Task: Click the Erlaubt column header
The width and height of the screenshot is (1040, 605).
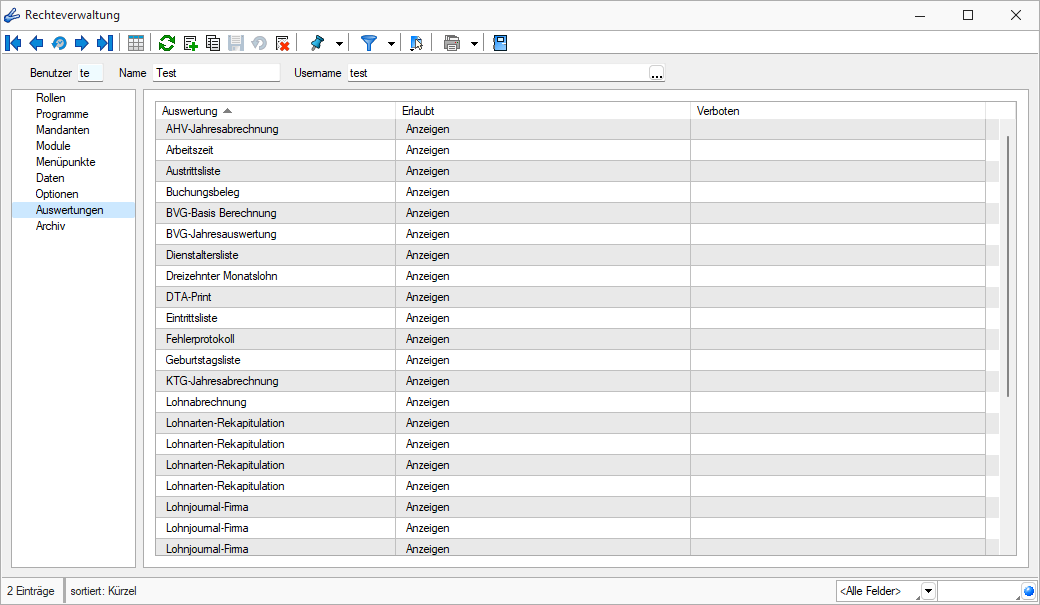Action: [543, 111]
